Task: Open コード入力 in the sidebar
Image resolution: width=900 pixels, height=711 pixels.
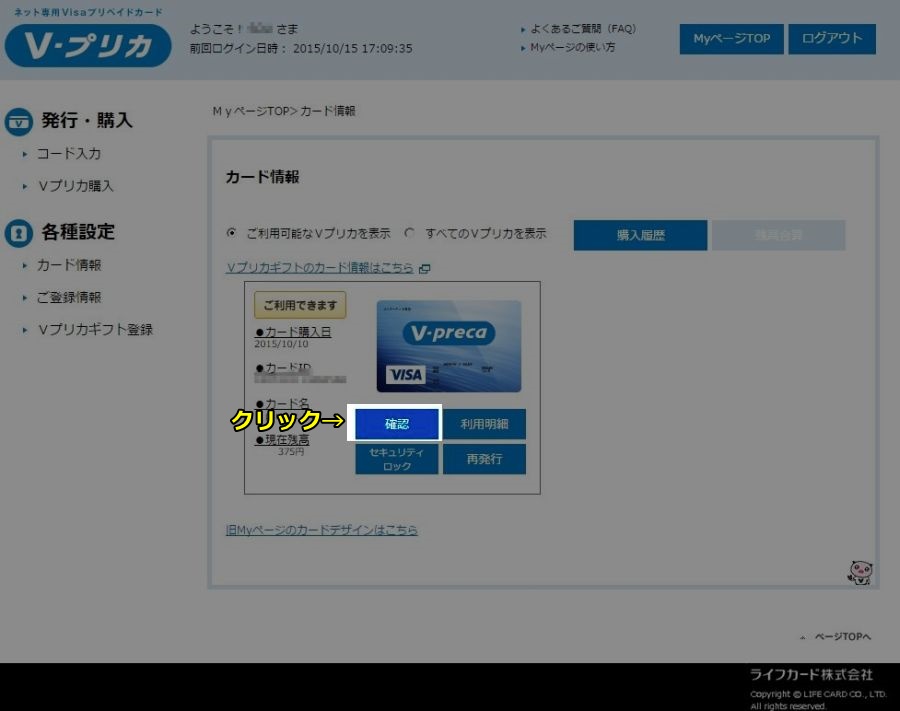Action: coord(68,154)
